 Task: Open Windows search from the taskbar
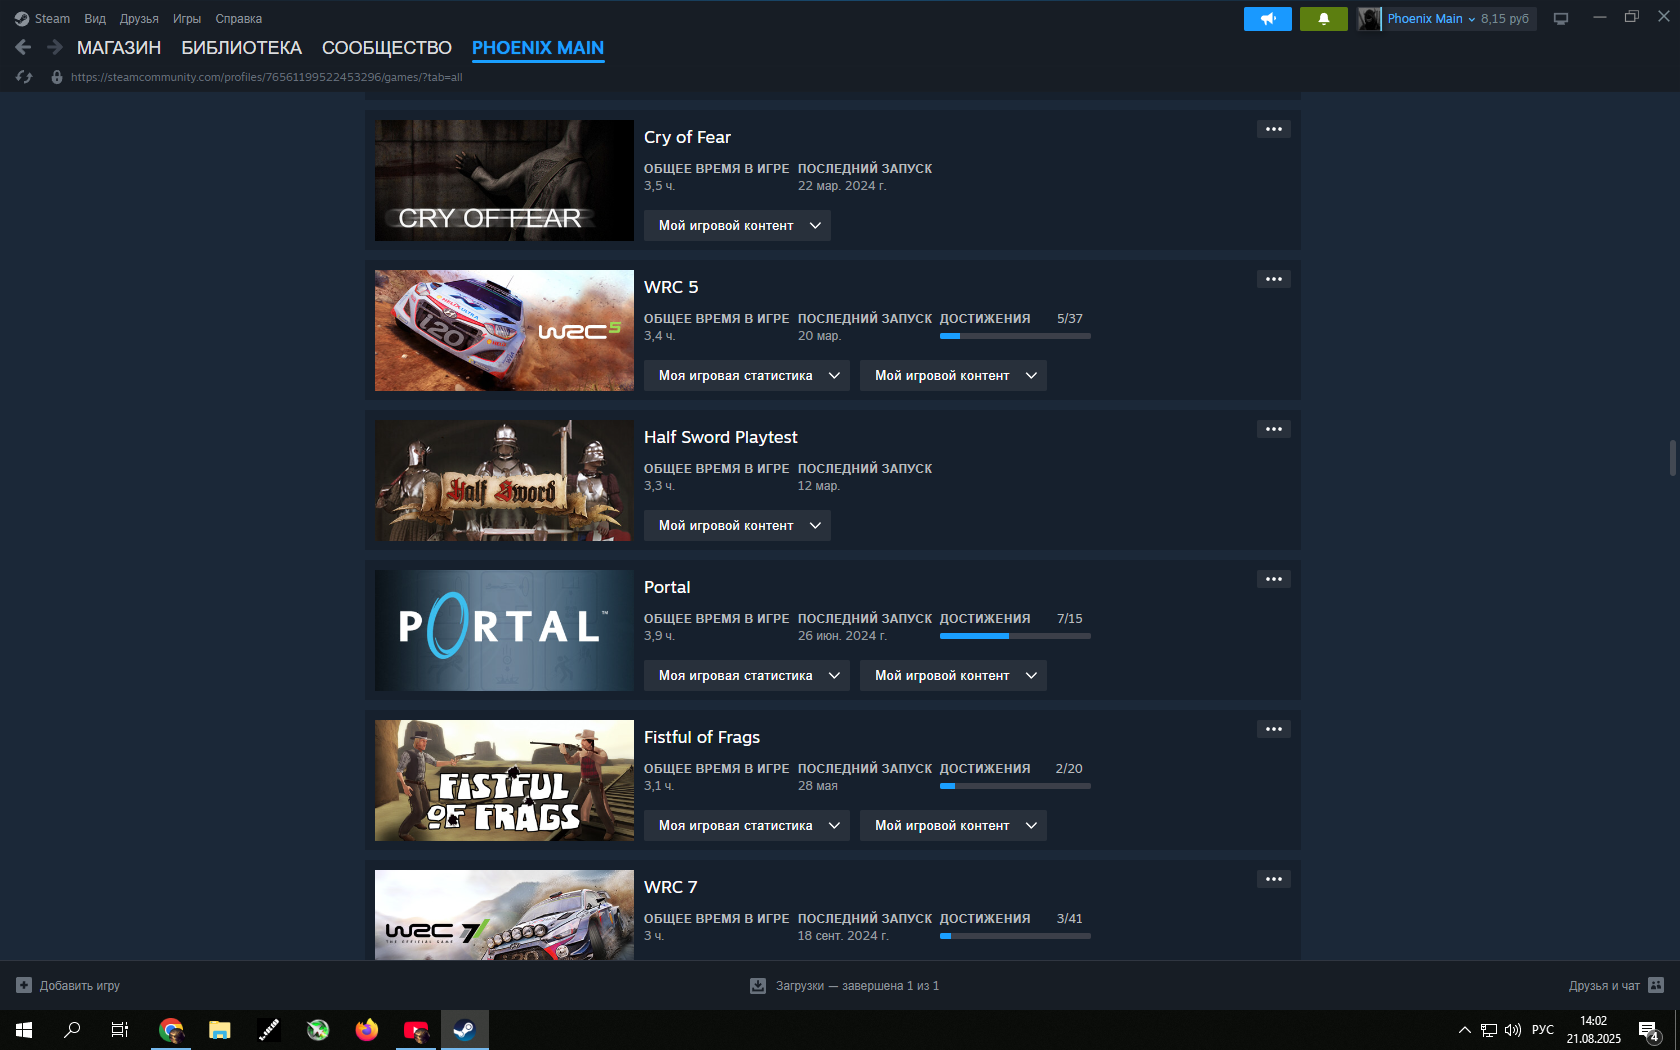72,1030
